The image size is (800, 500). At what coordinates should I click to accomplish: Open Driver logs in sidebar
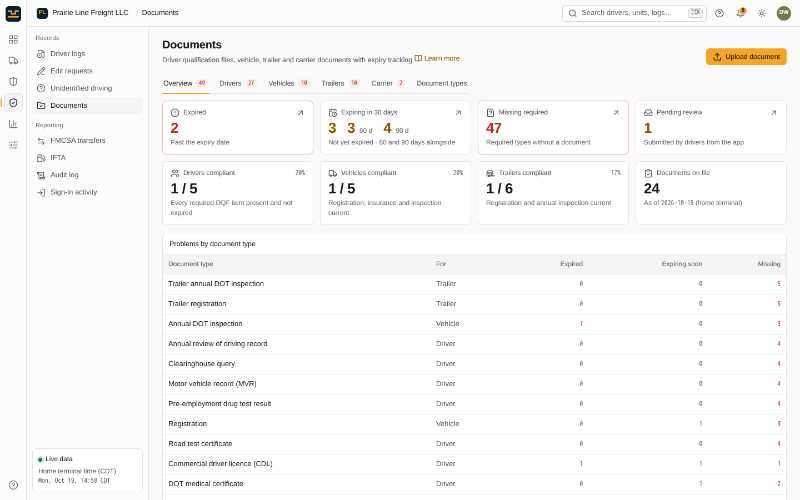(x=87, y=54)
